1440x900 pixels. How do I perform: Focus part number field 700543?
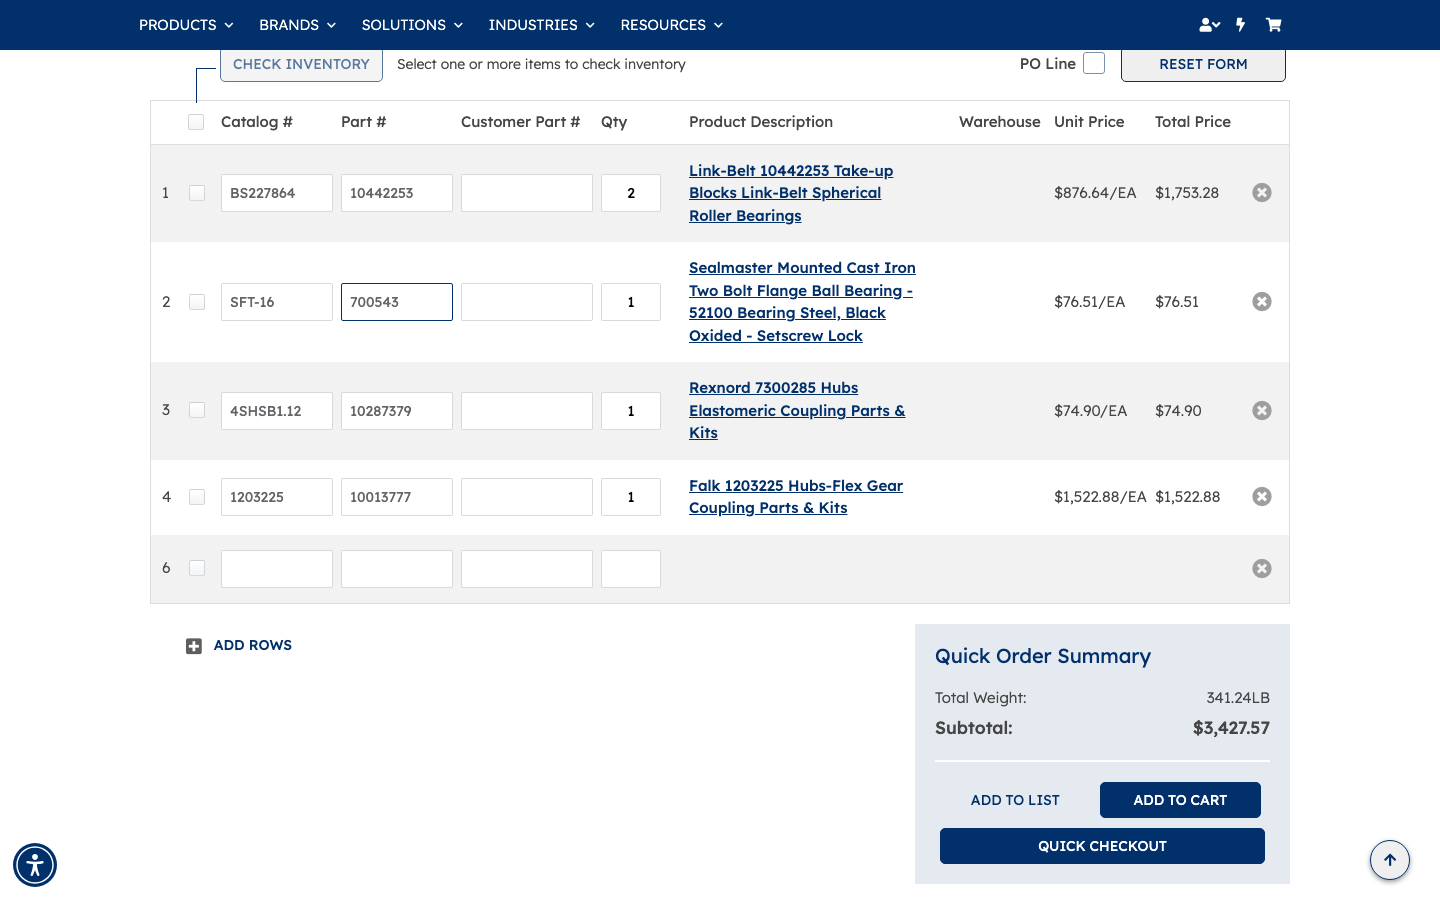pos(397,302)
